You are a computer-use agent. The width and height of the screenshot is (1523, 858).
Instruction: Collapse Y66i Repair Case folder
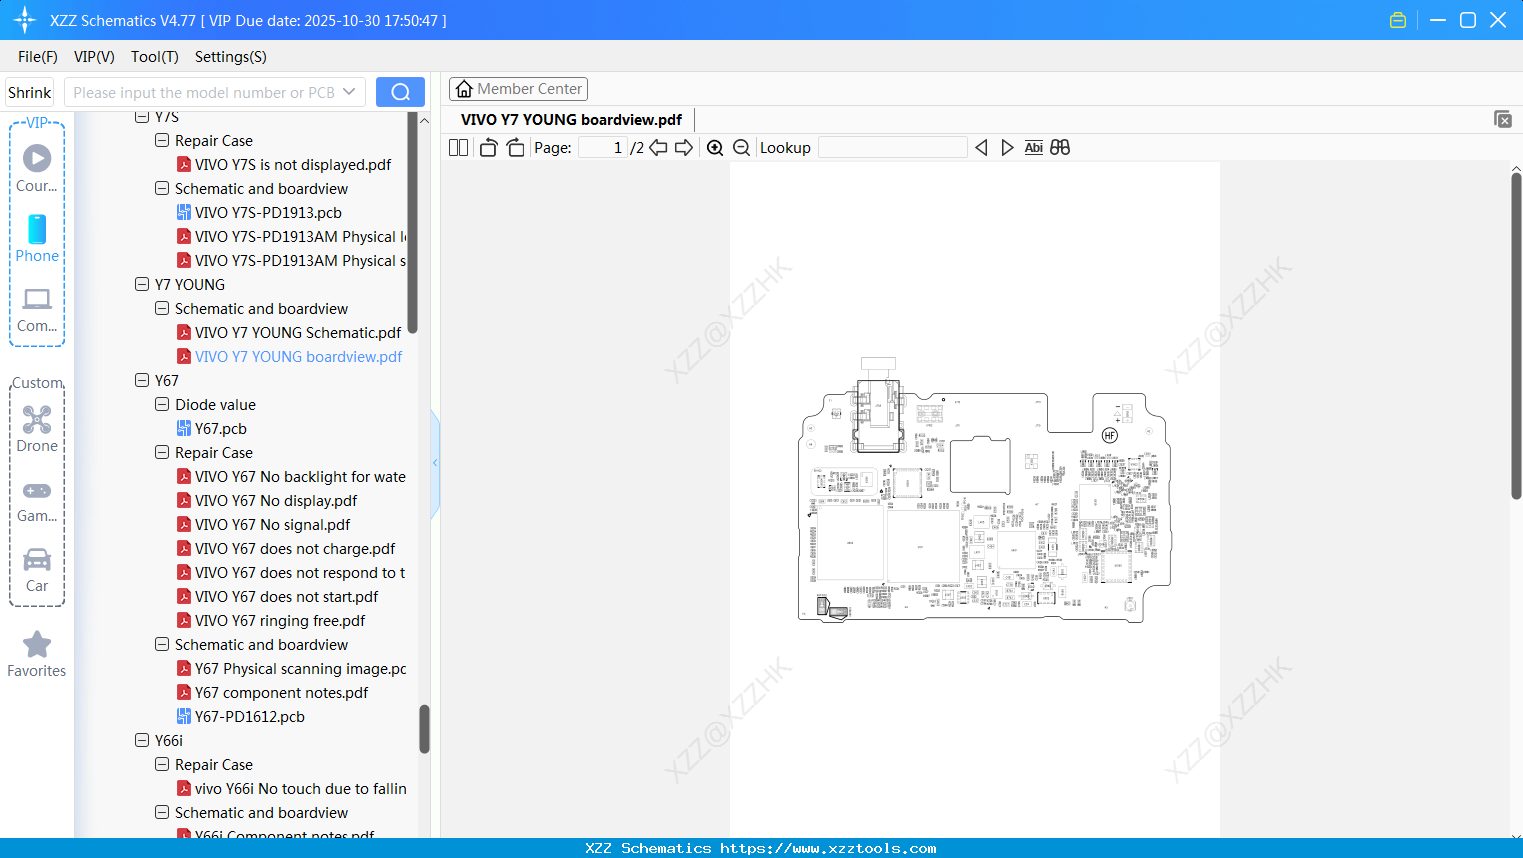click(162, 765)
